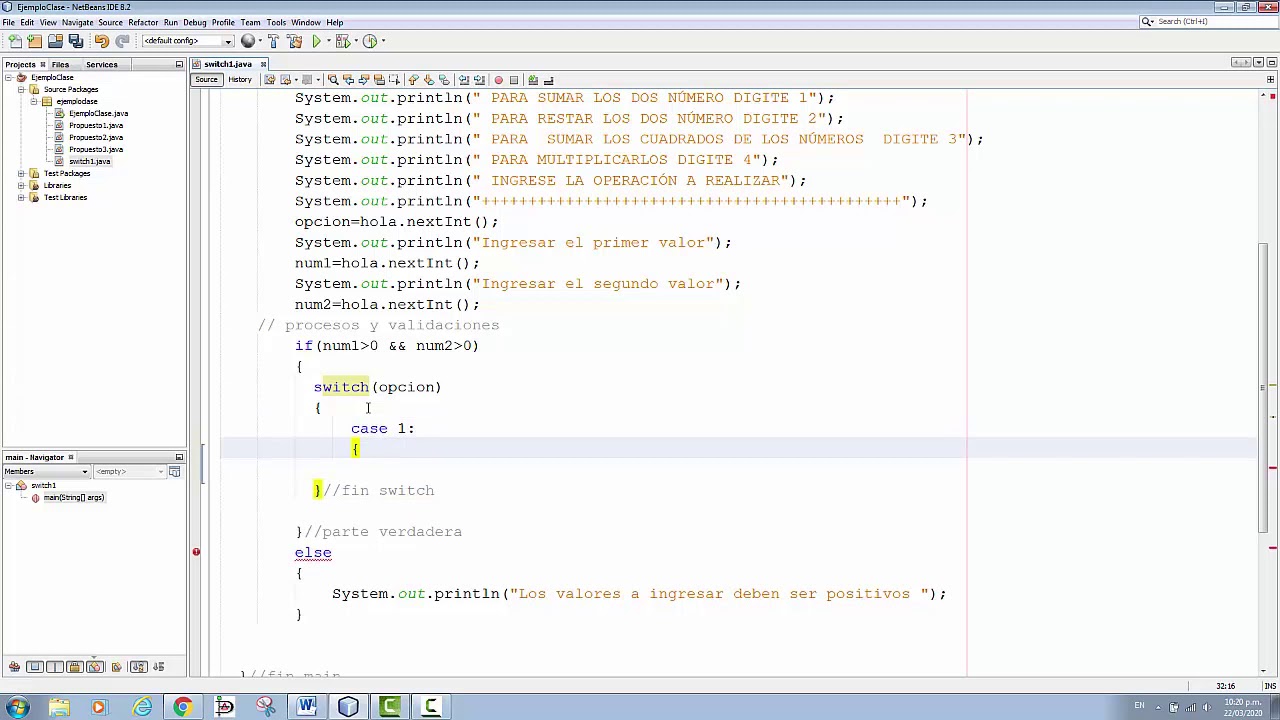Toggle Sort by Name in Navigator
This screenshot has height=720, width=1280.
coord(138,667)
